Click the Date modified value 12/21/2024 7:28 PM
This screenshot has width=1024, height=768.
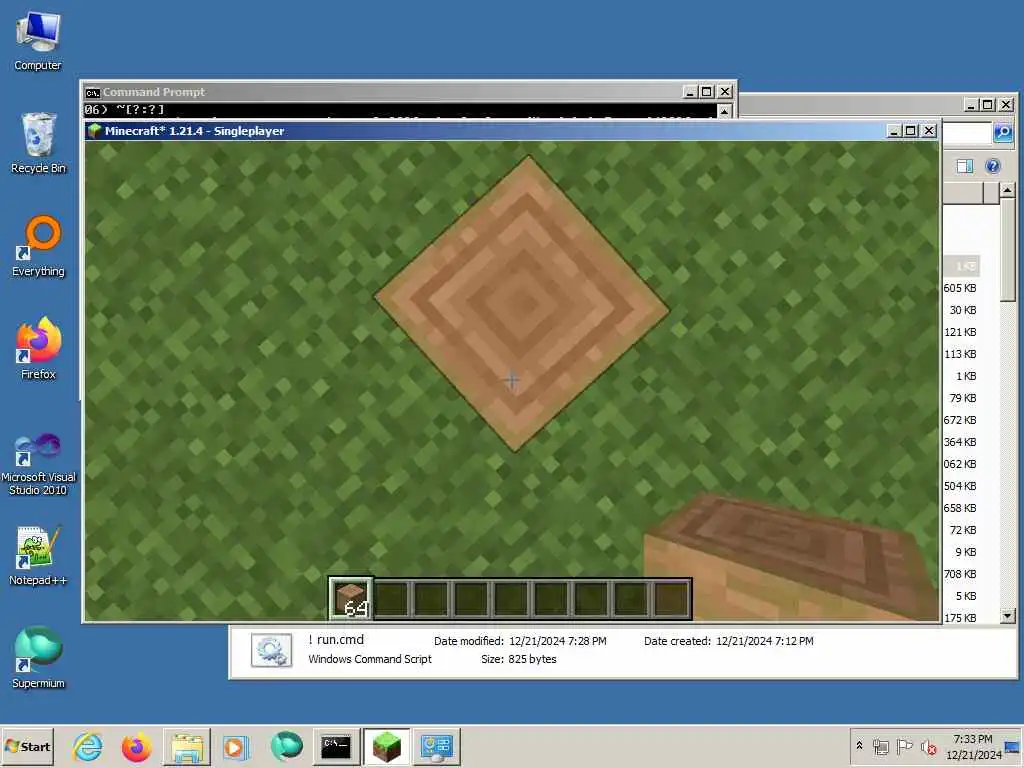pyautogui.click(x=558, y=641)
